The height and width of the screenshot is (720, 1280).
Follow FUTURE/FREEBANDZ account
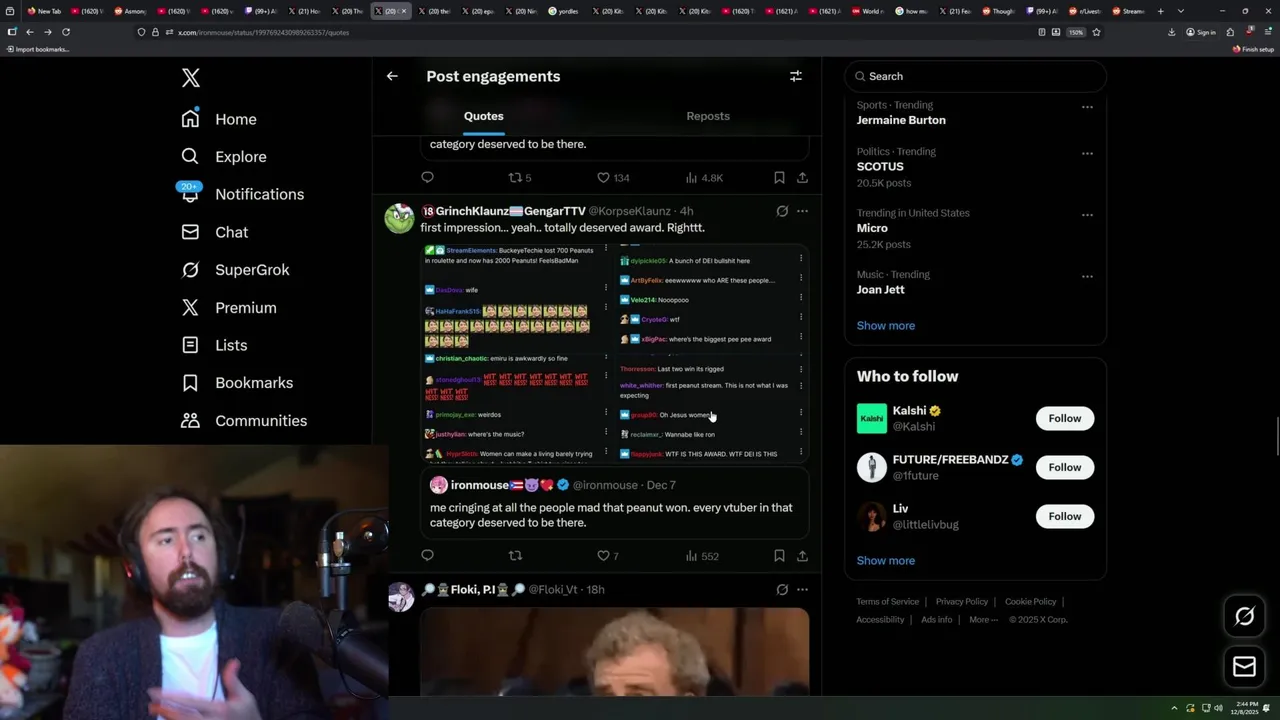coord(1064,467)
